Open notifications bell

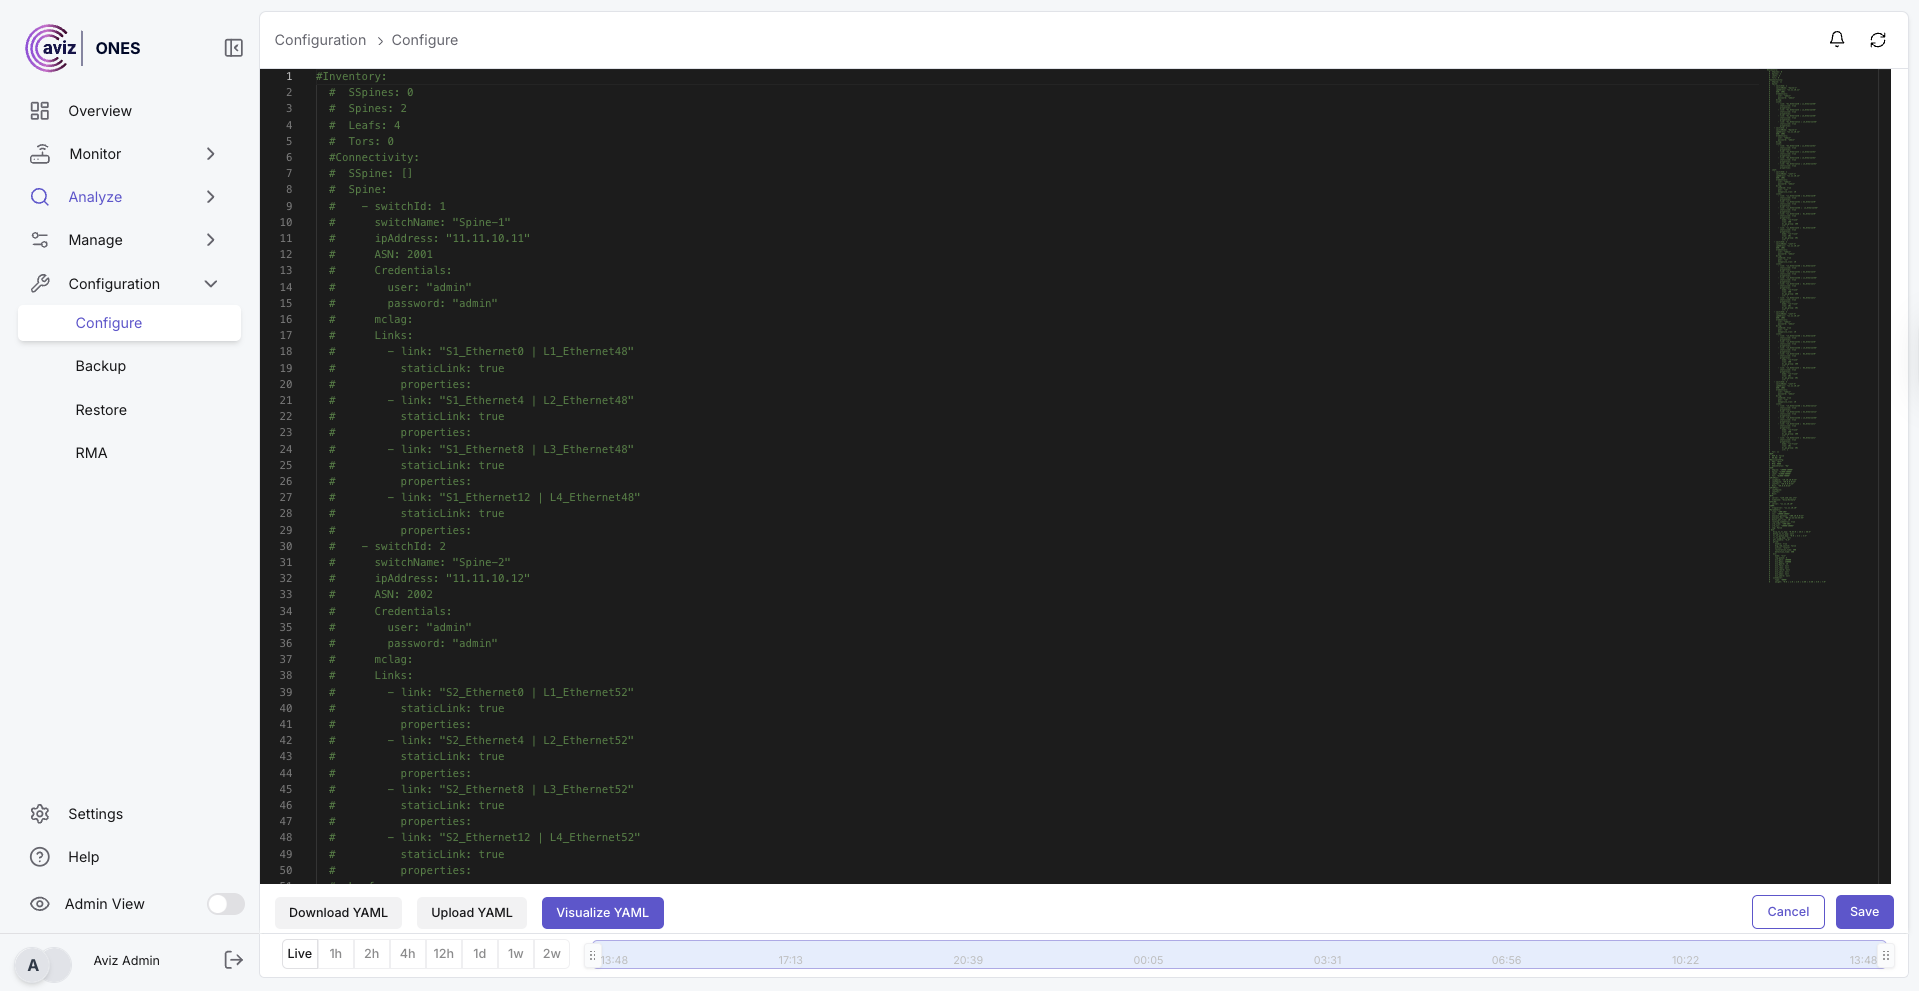1837,40
